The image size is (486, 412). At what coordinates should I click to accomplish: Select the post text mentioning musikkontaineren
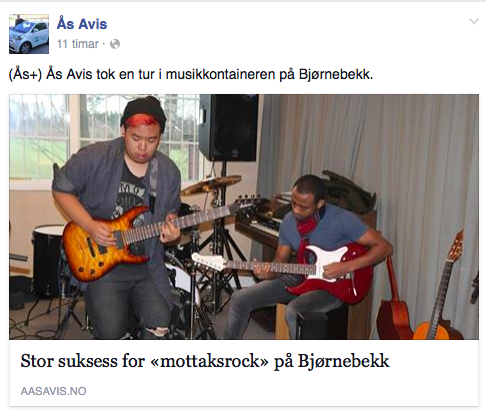(191, 74)
